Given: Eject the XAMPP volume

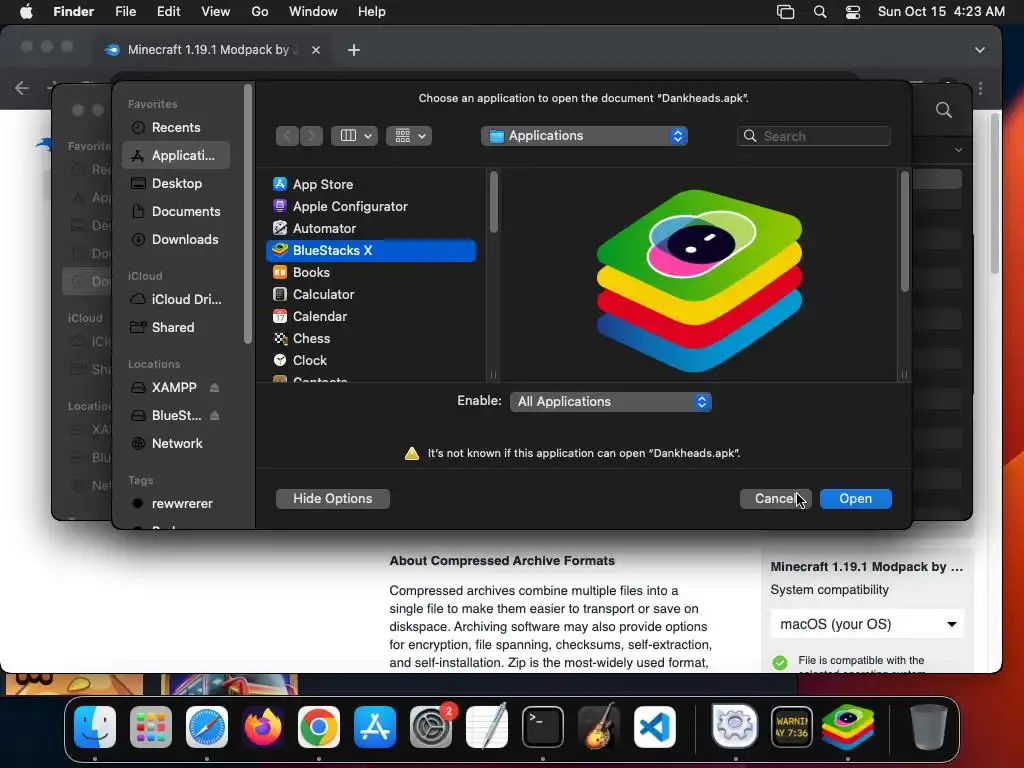Looking at the screenshot, I should click(x=214, y=387).
